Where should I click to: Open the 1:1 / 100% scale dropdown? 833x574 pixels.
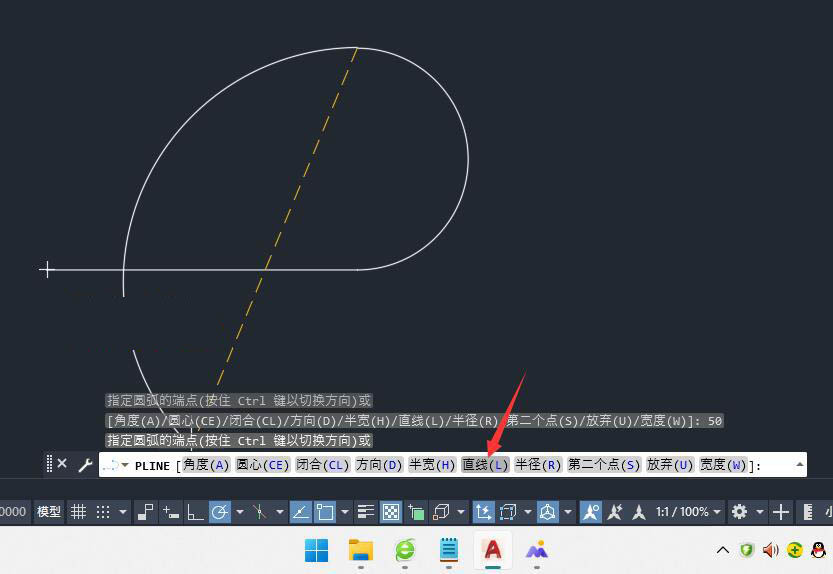coord(688,512)
